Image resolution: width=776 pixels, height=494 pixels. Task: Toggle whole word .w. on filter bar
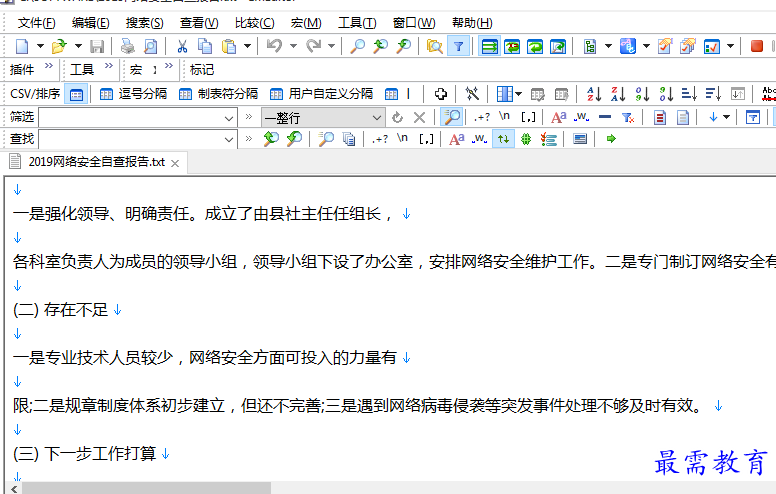click(581, 117)
